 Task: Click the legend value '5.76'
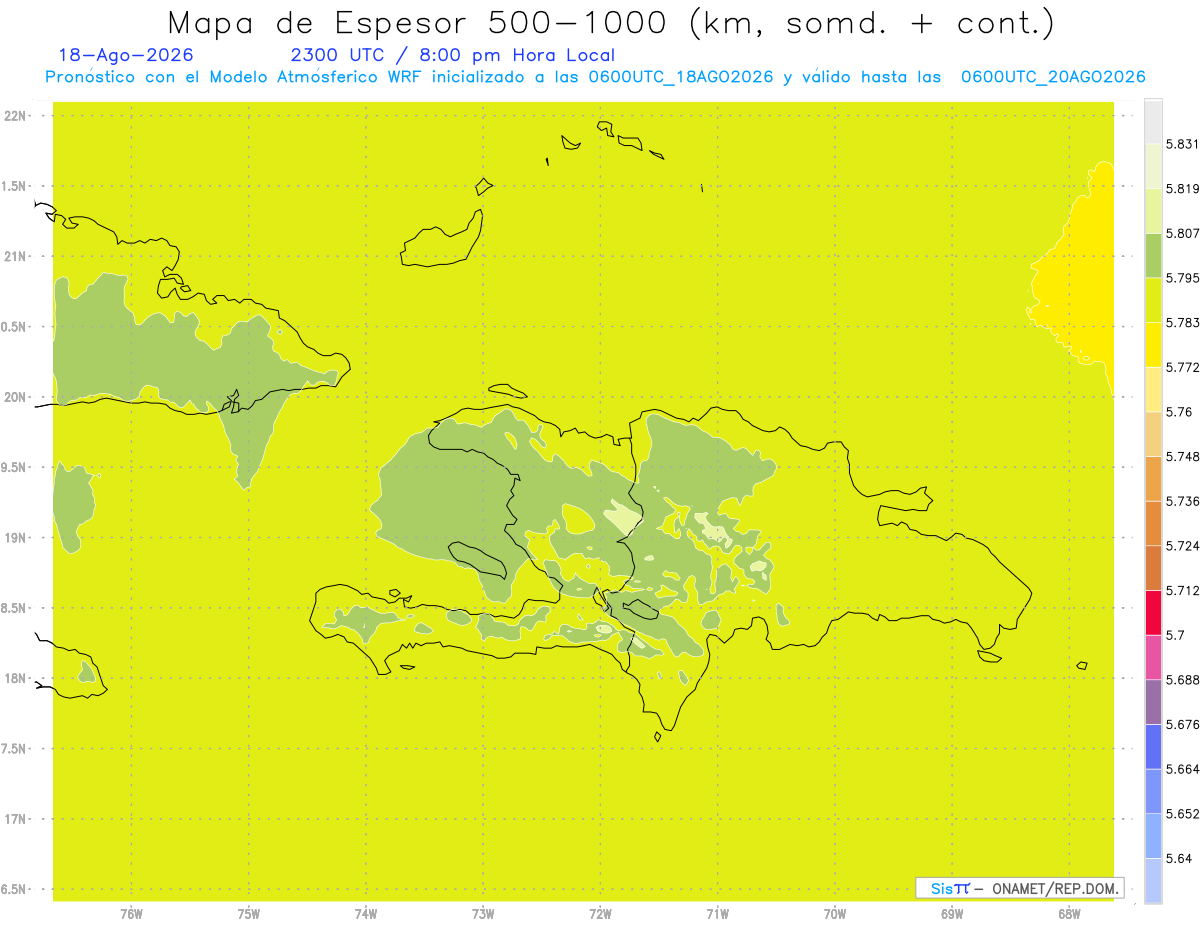click(x=1179, y=412)
